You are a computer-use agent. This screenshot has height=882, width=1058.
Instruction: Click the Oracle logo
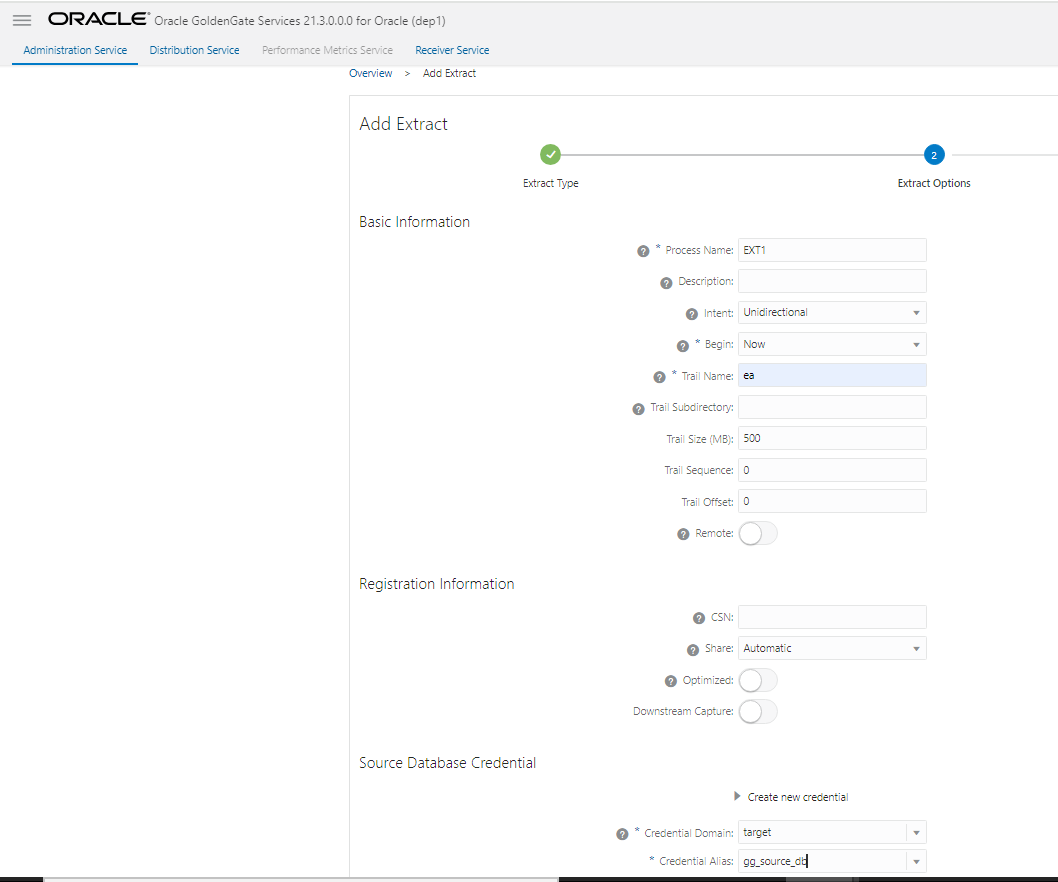pos(99,19)
